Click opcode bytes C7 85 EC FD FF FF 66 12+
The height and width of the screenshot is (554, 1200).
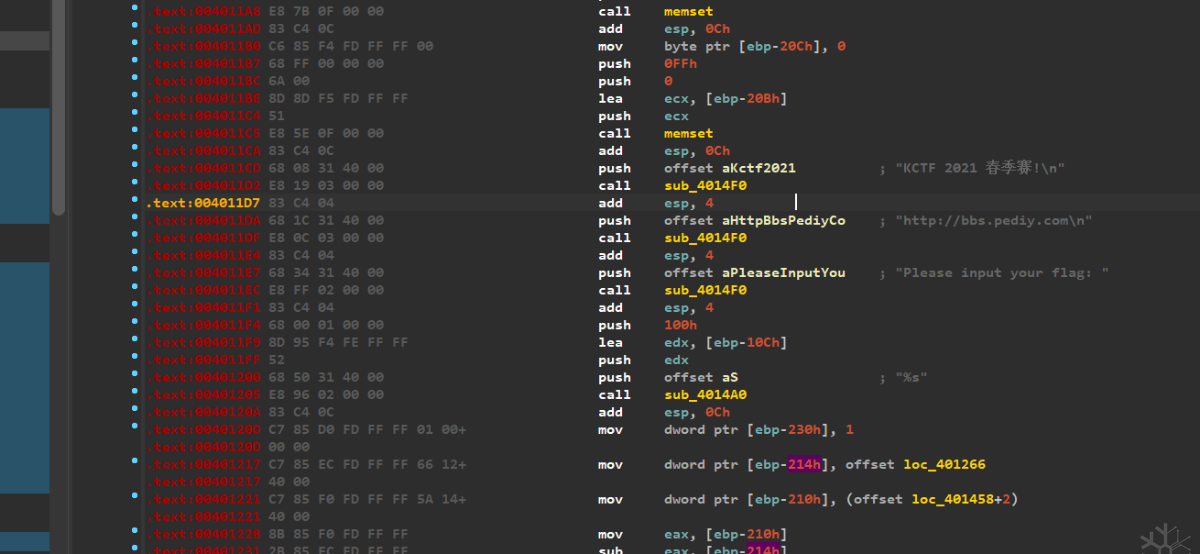click(x=367, y=464)
